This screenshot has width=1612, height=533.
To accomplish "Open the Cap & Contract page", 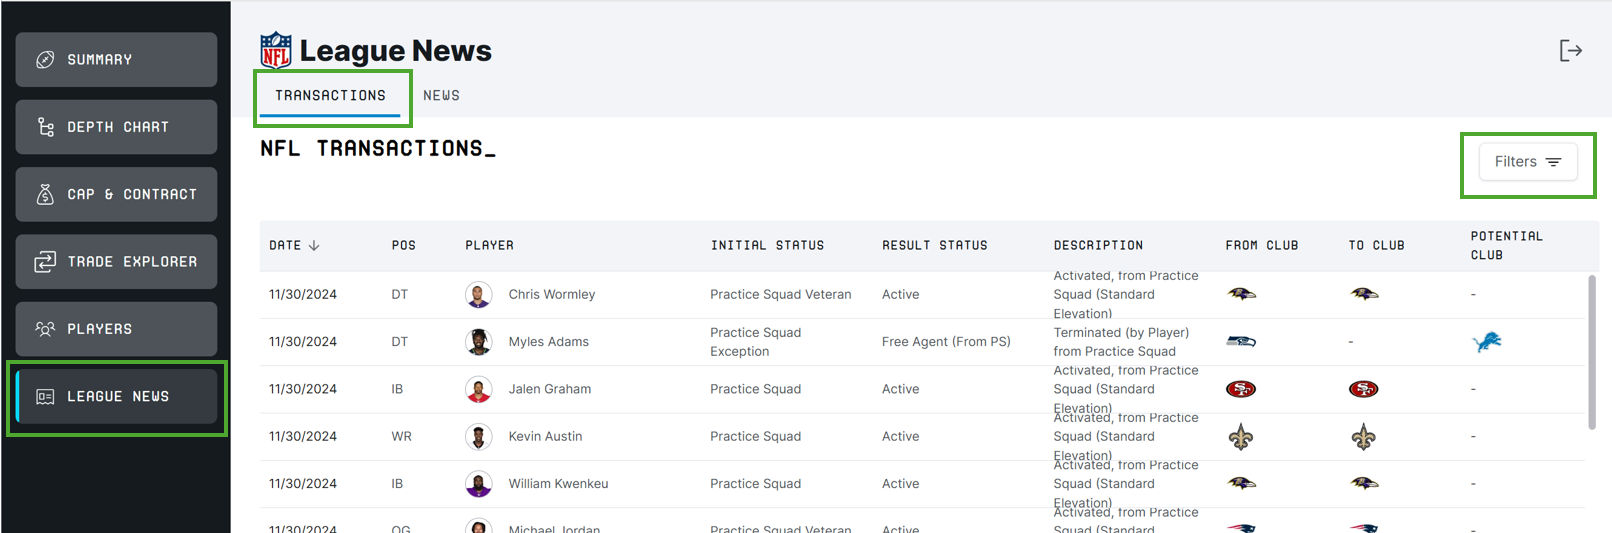I will coord(116,194).
